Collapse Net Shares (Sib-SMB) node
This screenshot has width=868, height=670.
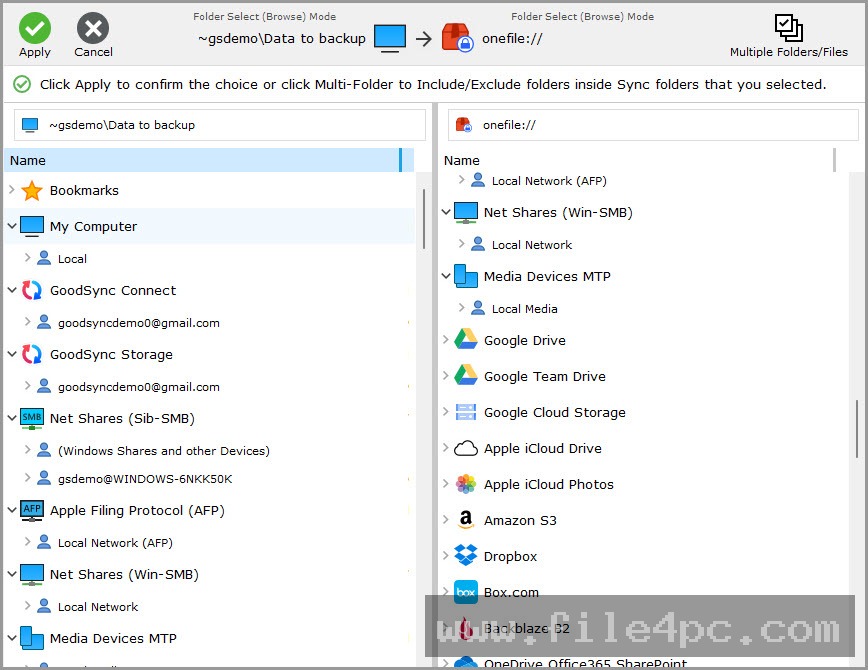click(x=12, y=418)
